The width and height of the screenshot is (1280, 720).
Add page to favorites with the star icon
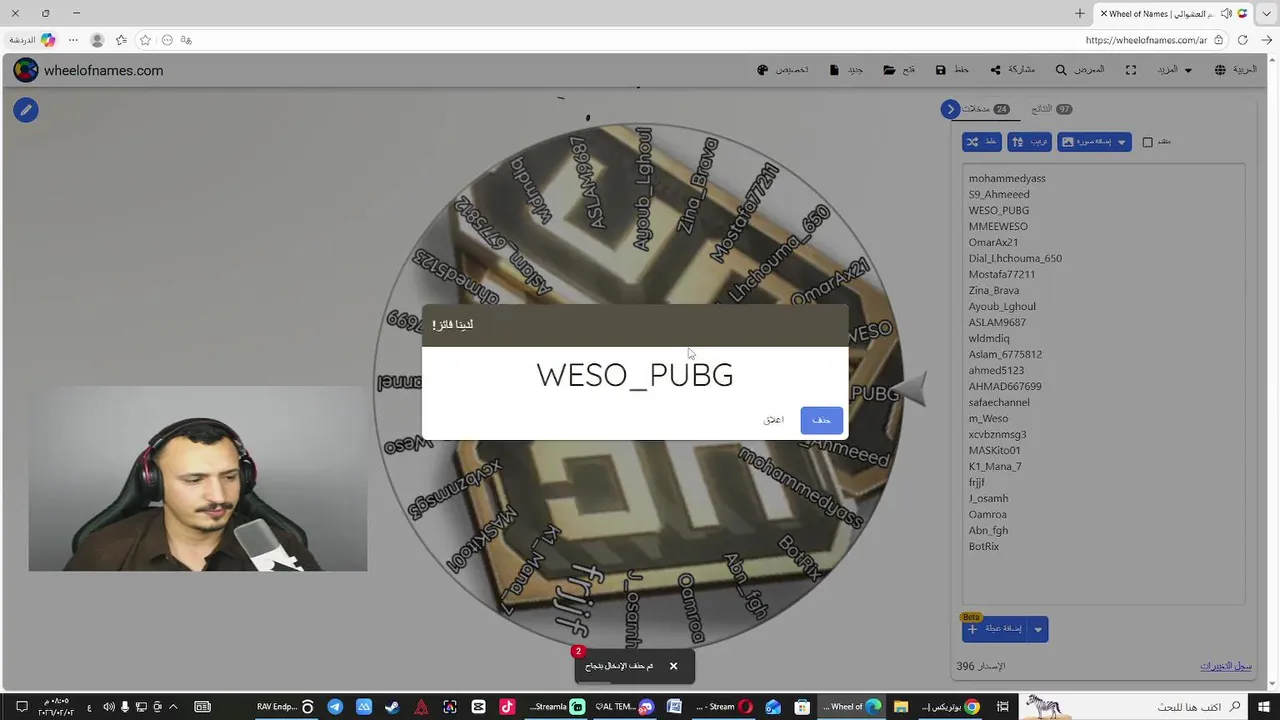(145, 40)
